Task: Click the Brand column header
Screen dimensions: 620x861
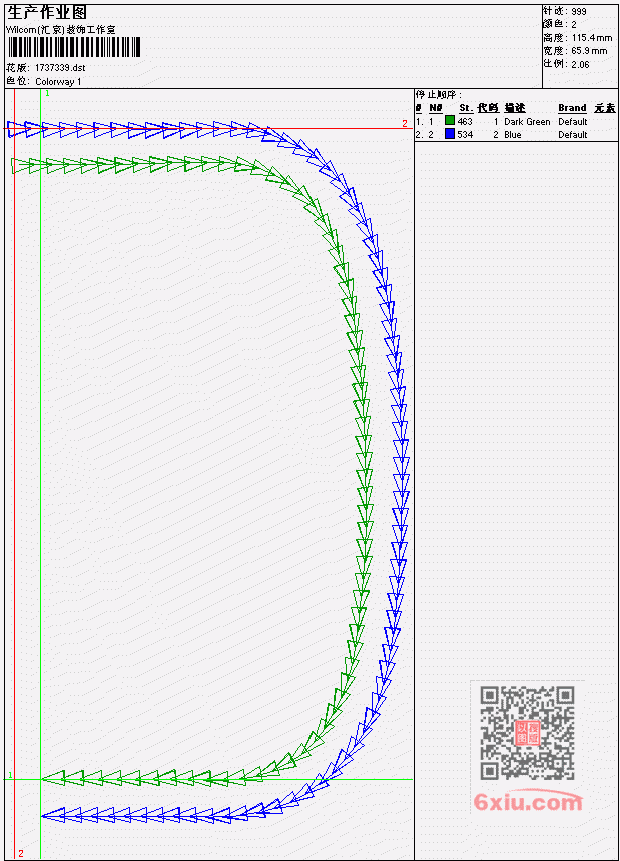Action: (x=572, y=108)
